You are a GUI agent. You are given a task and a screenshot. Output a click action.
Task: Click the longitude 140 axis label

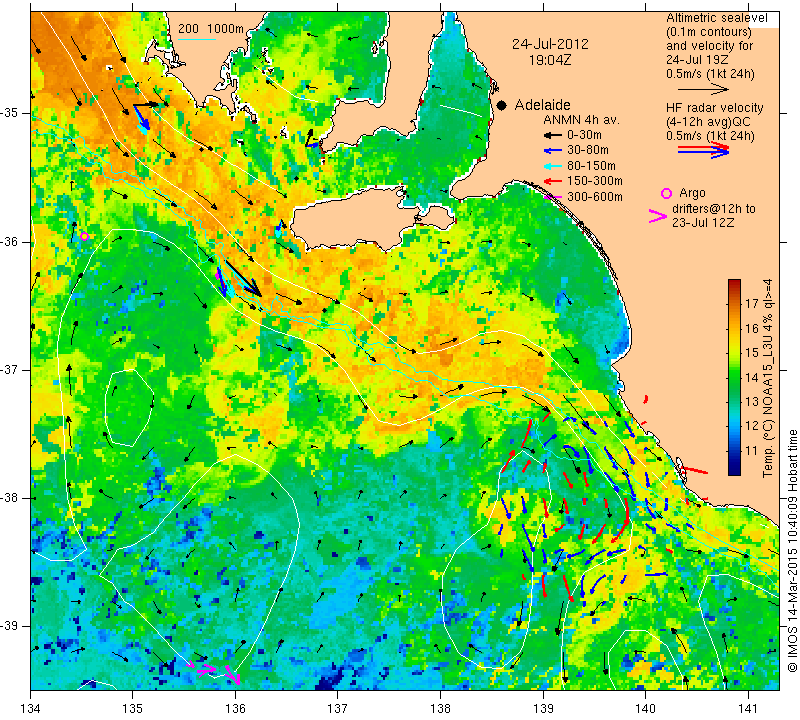coord(645,708)
